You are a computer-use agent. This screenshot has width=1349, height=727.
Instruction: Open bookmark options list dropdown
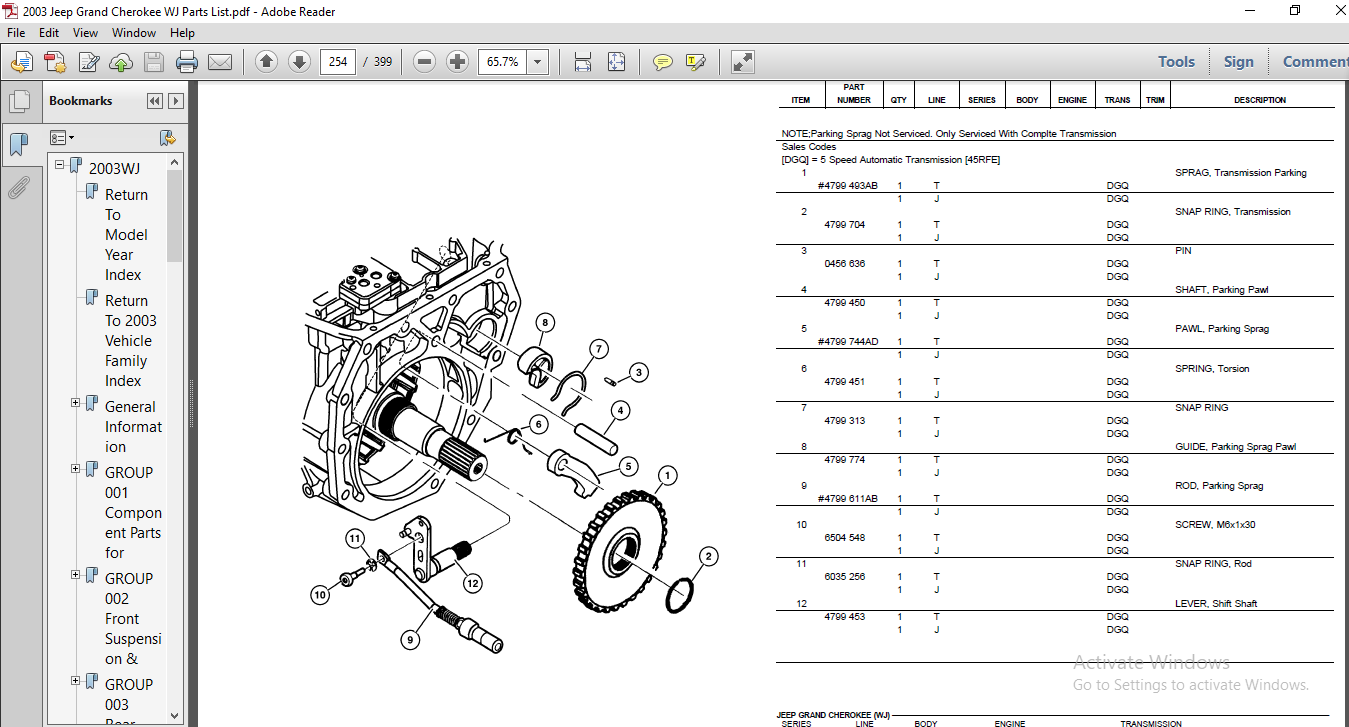pyautogui.click(x=62, y=137)
